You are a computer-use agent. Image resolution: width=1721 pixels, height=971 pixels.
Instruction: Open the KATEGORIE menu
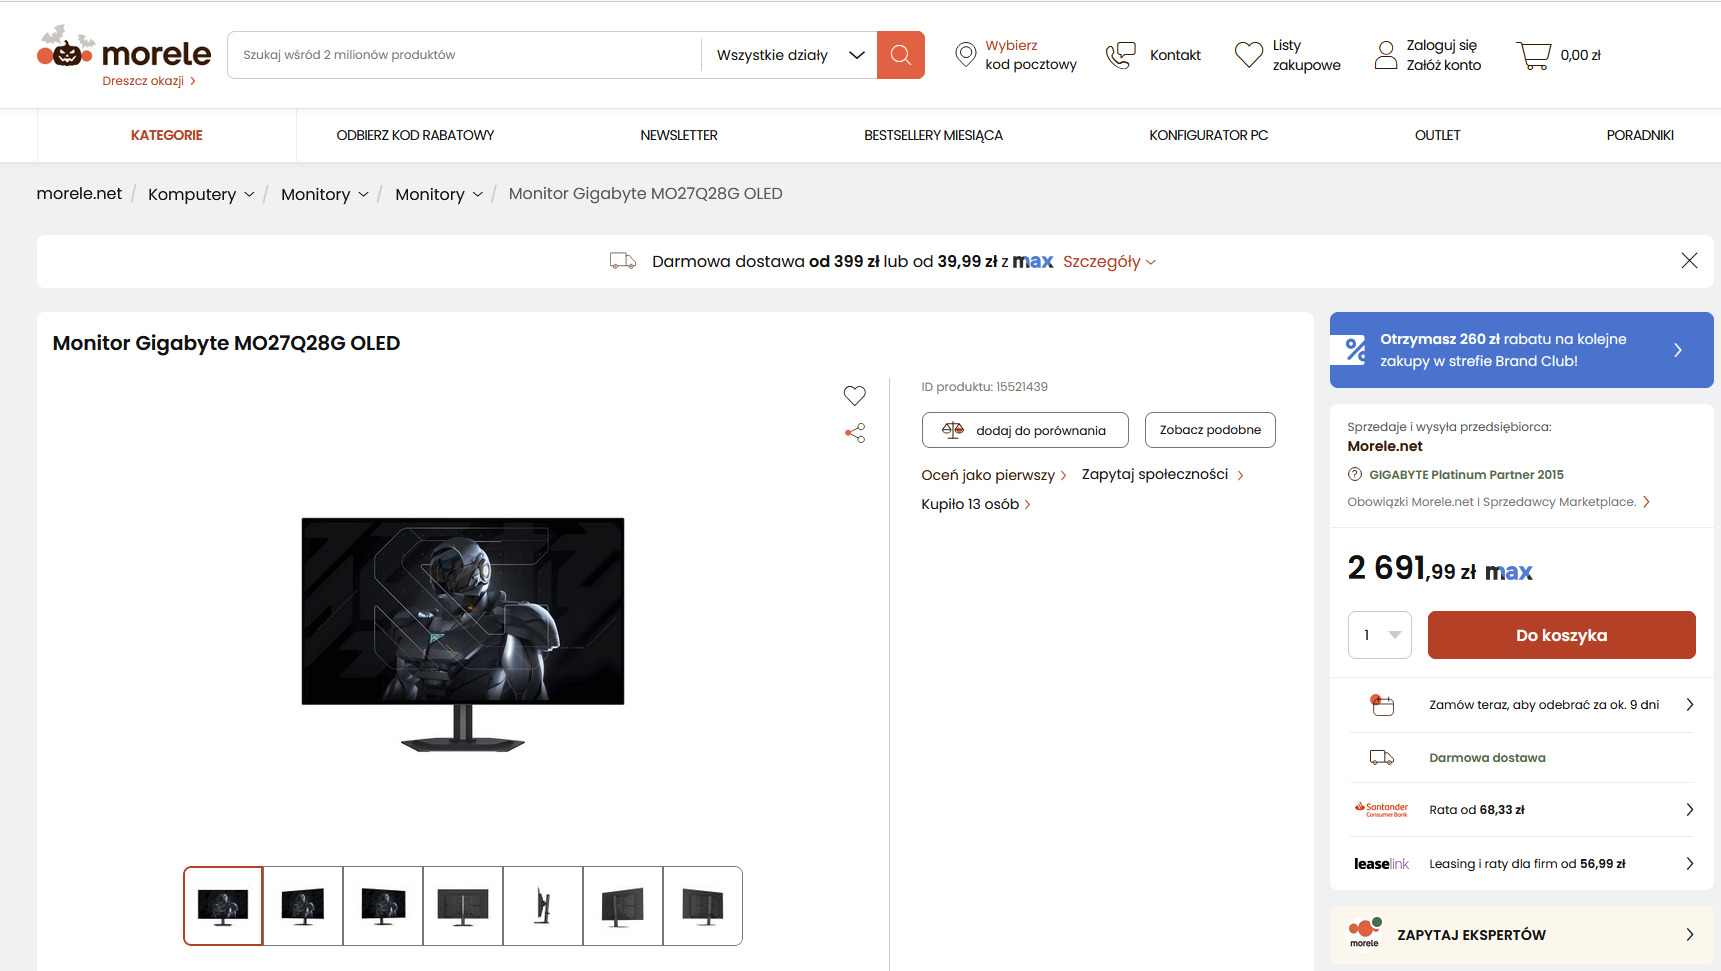tap(167, 135)
